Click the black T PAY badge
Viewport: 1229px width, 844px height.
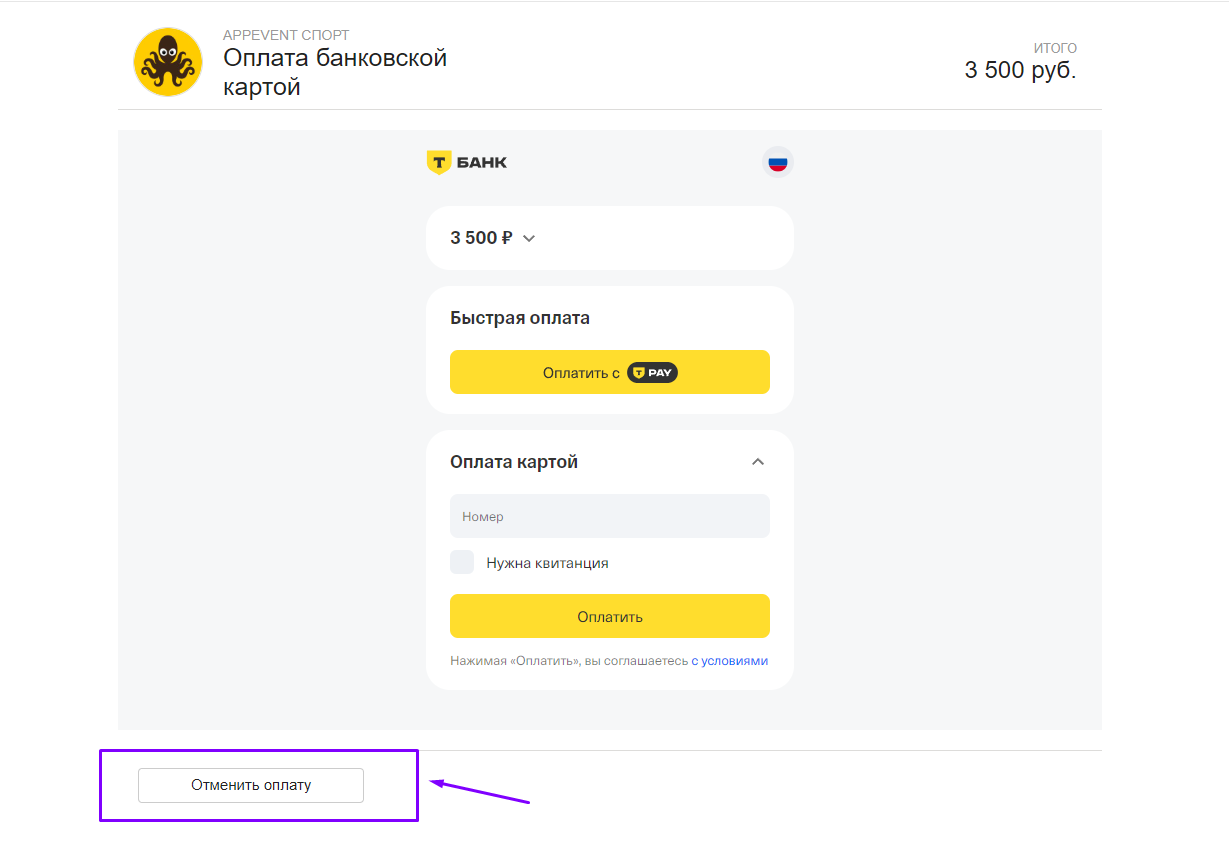pyautogui.click(x=652, y=372)
